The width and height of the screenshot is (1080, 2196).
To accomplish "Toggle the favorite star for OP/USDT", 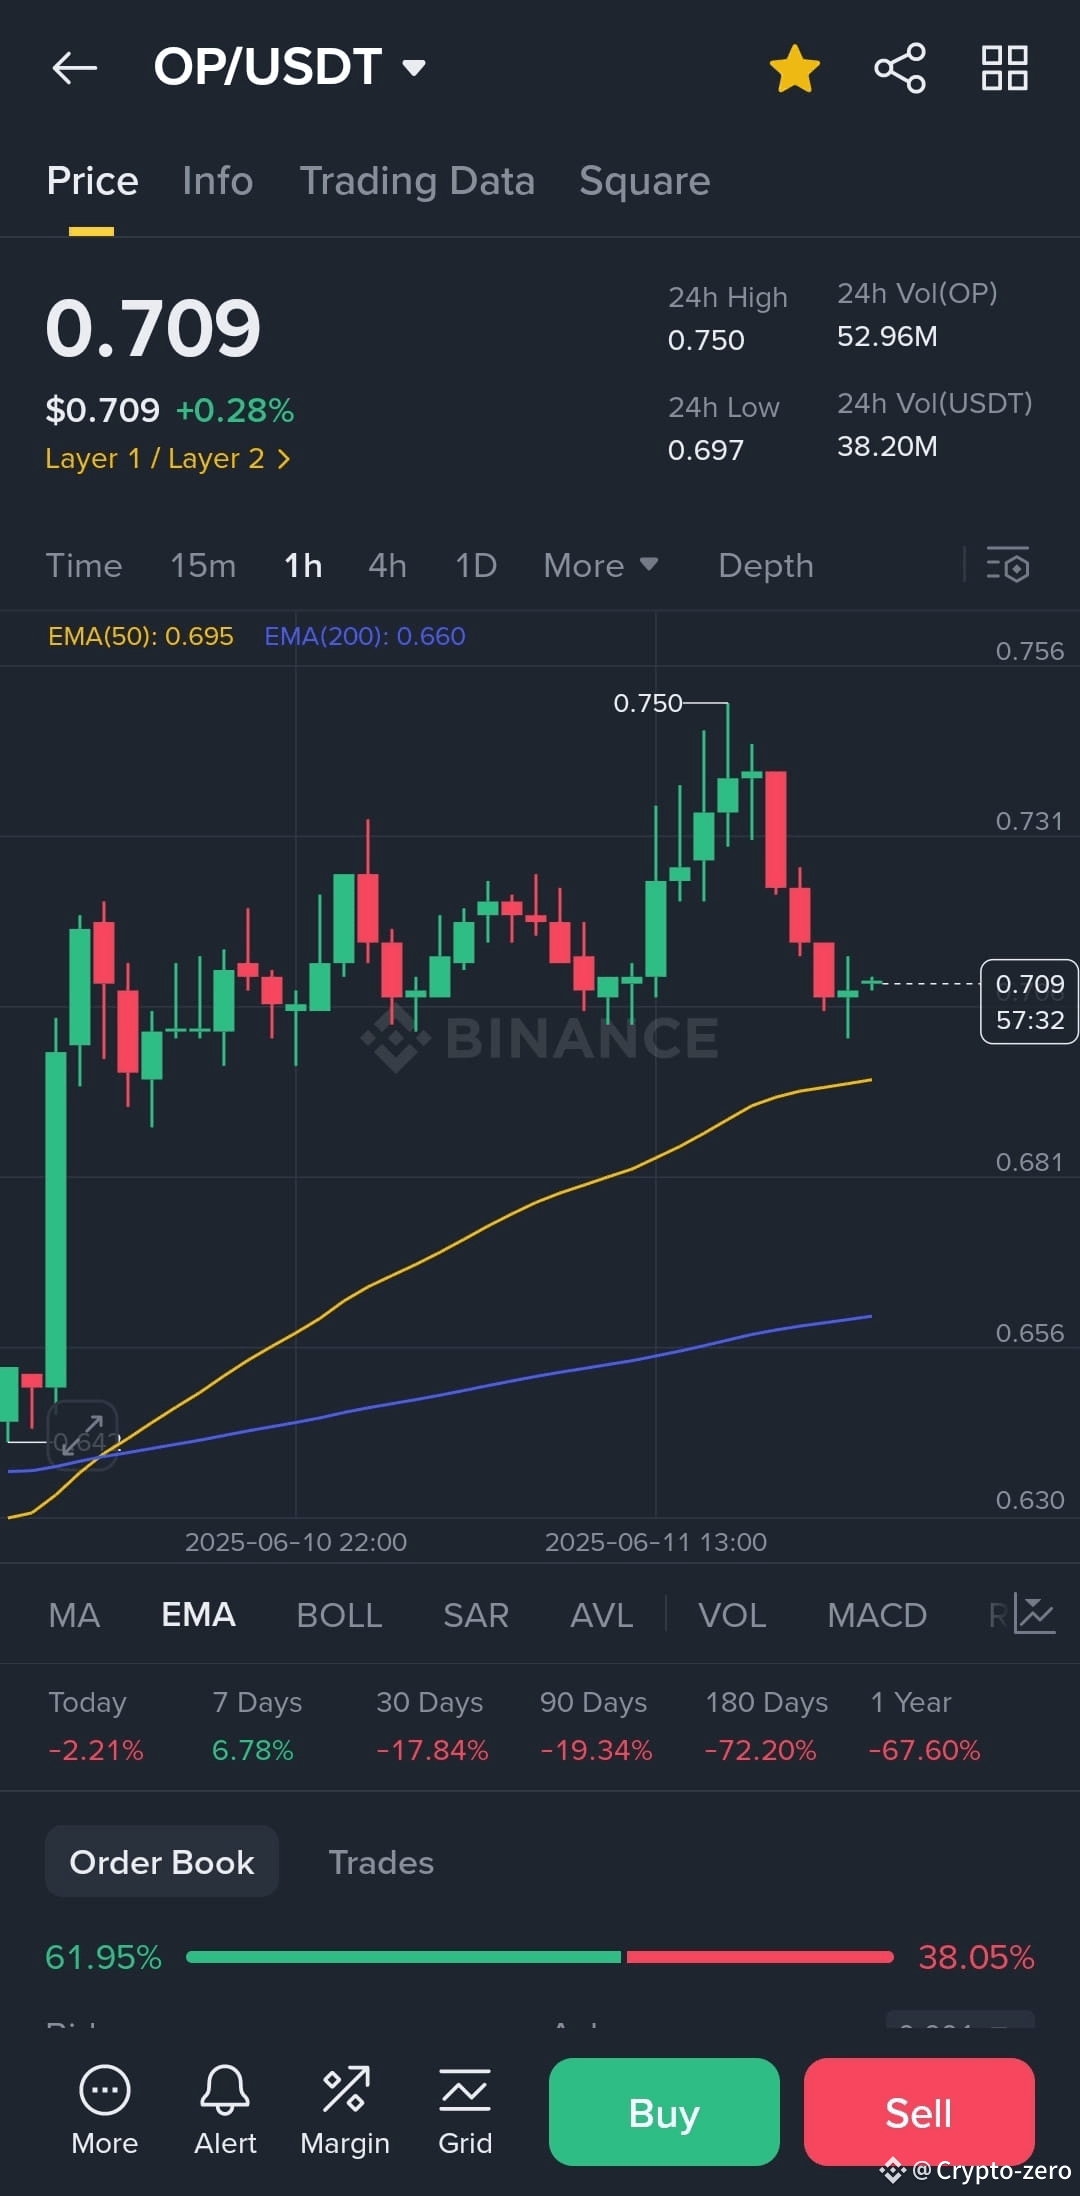I will point(794,68).
